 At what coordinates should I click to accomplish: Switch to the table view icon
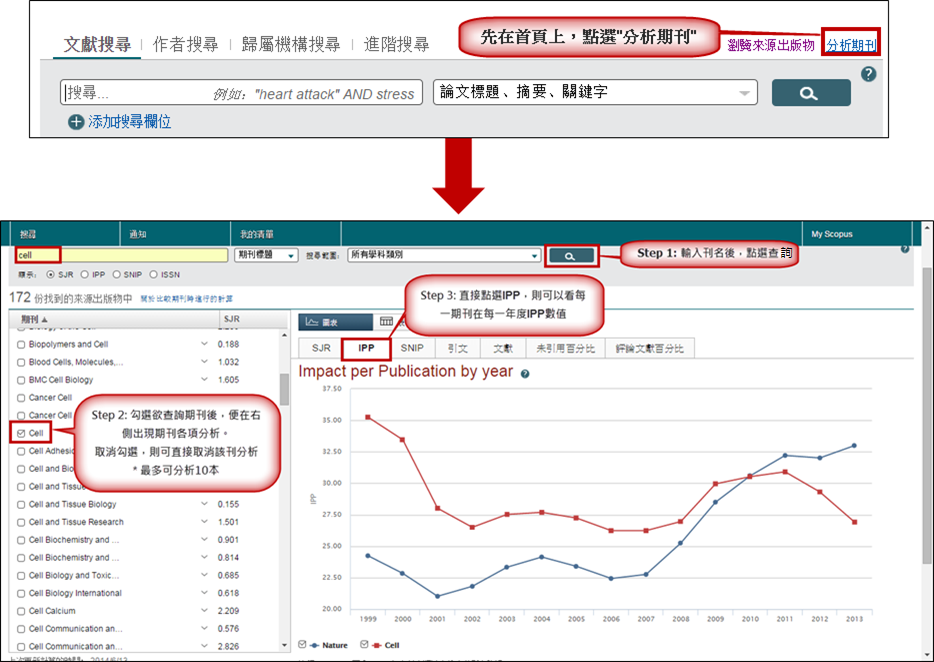387,322
